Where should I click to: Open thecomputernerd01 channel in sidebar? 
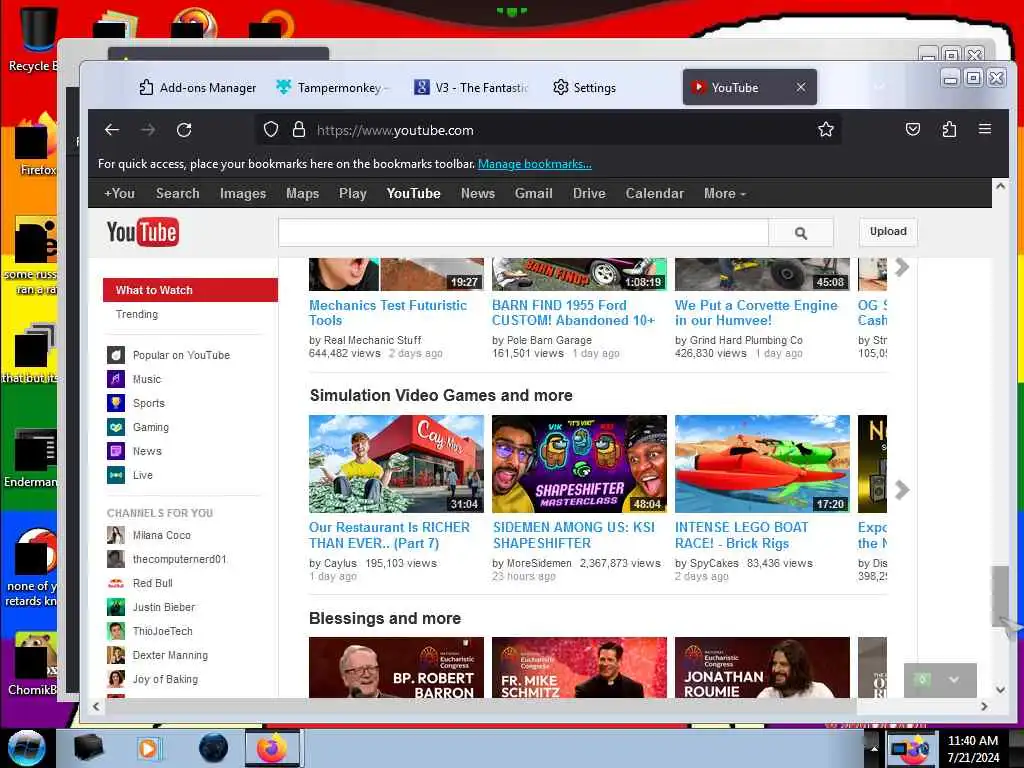180,559
